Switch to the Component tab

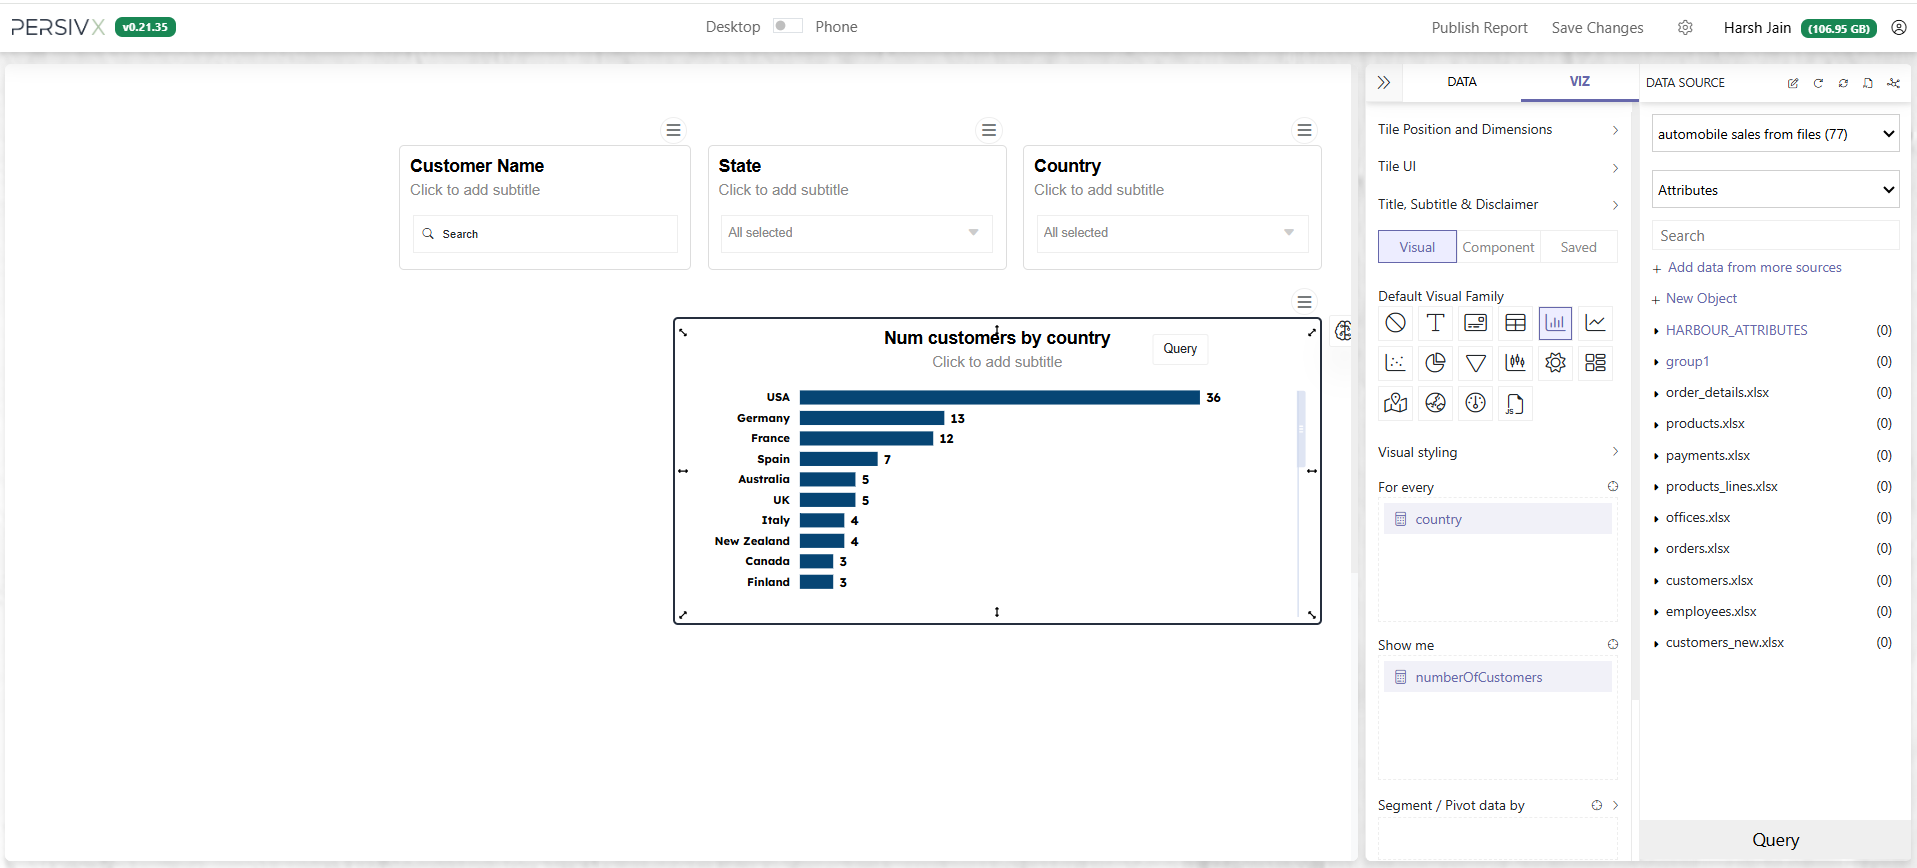1497,247
